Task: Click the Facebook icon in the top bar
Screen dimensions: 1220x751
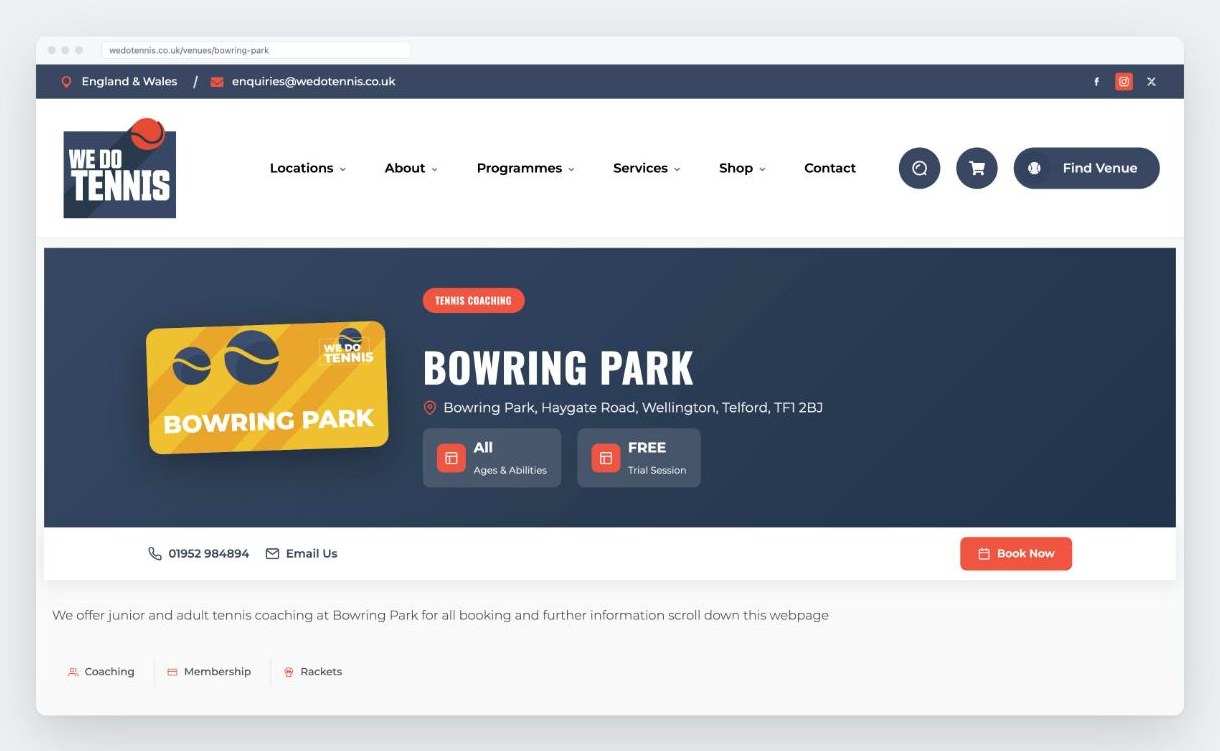Action: (1096, 82)
